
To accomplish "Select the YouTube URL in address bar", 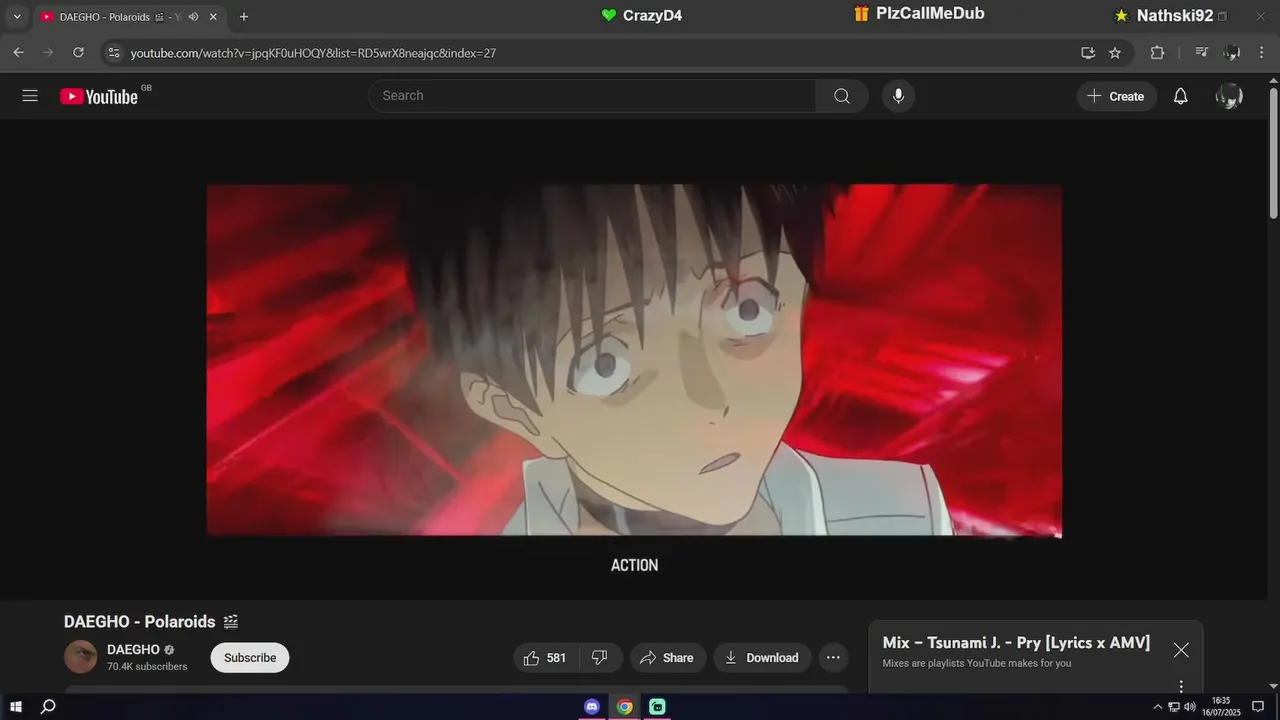I will 313,53.
